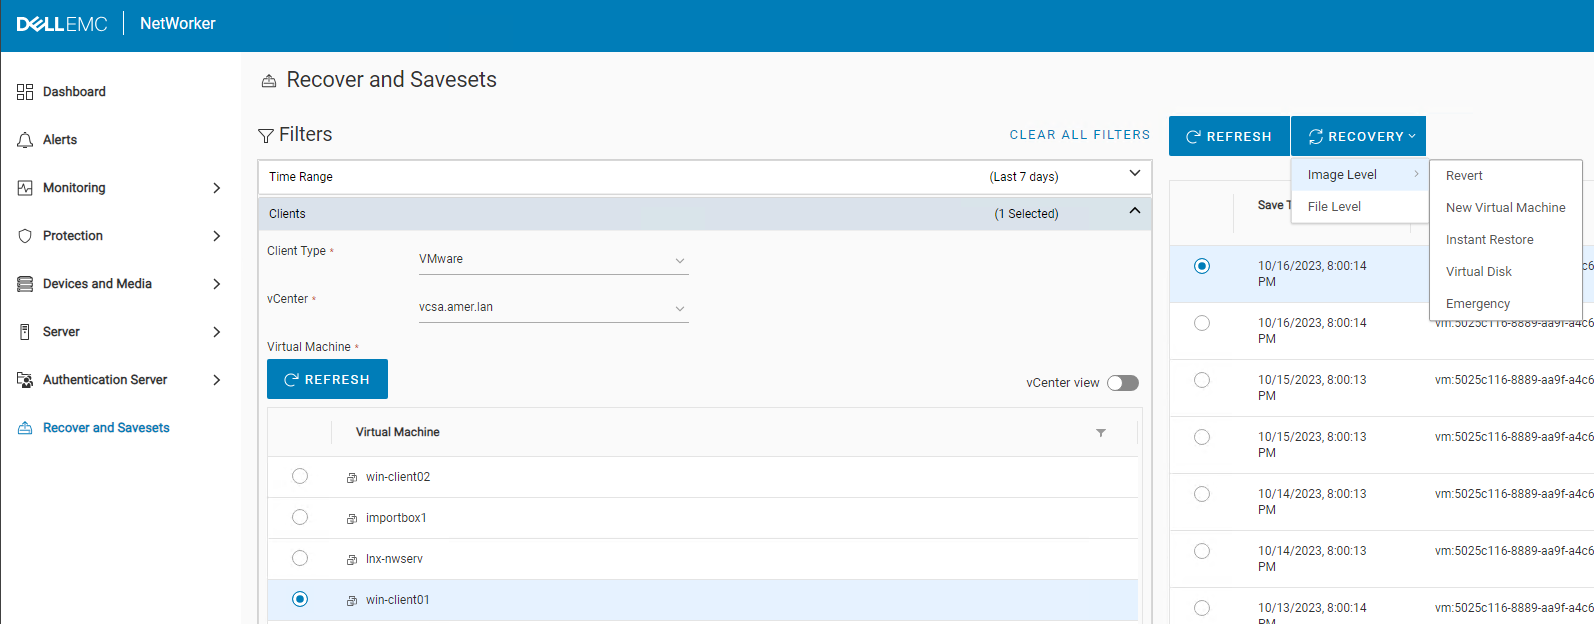Viewport: 1594px width, 624px height.
Task: Toggle the vCenter view switch
Action: click(x=1122, y=383)
